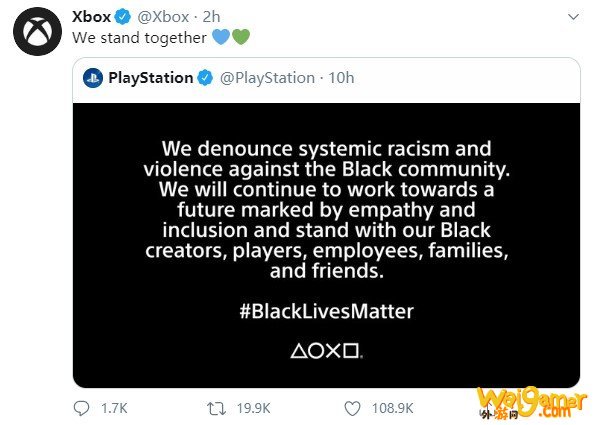Open the @Xbox handle link
The width and height of the screenshot is (594, 425).
[163, 17]
